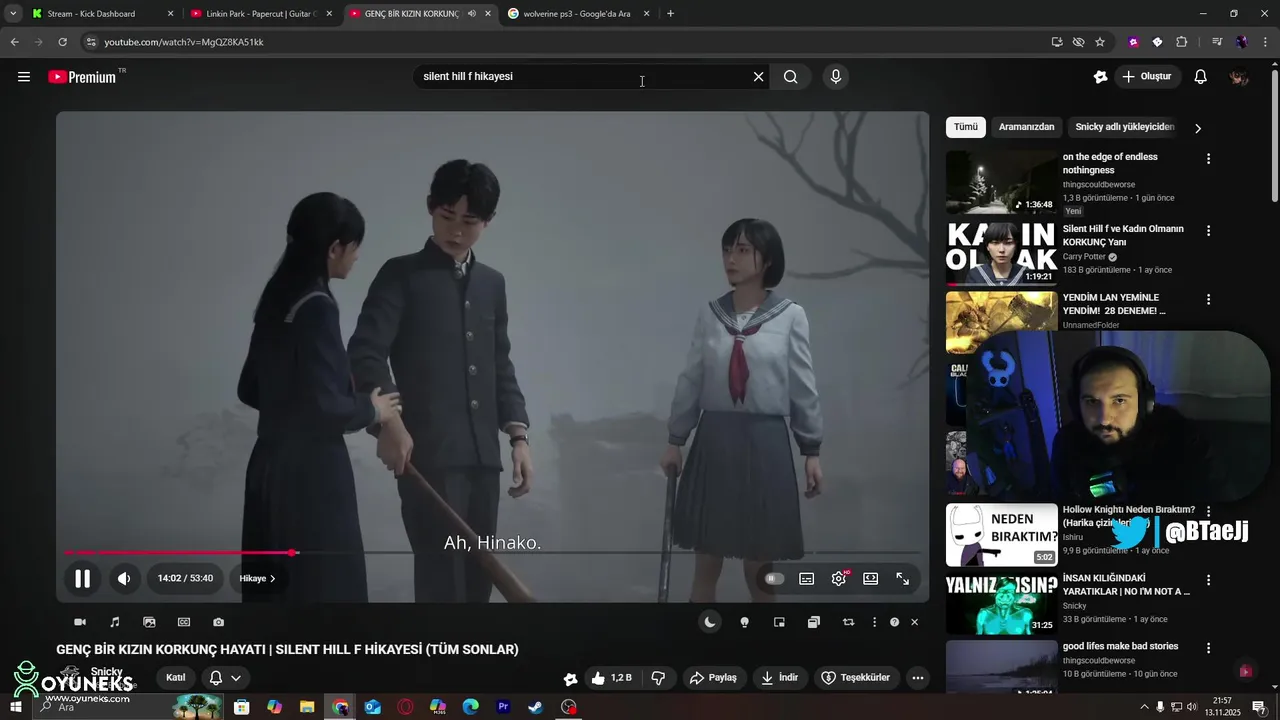Pause the video
Viewport: 1280px width, 720px height.
[82, 578]
